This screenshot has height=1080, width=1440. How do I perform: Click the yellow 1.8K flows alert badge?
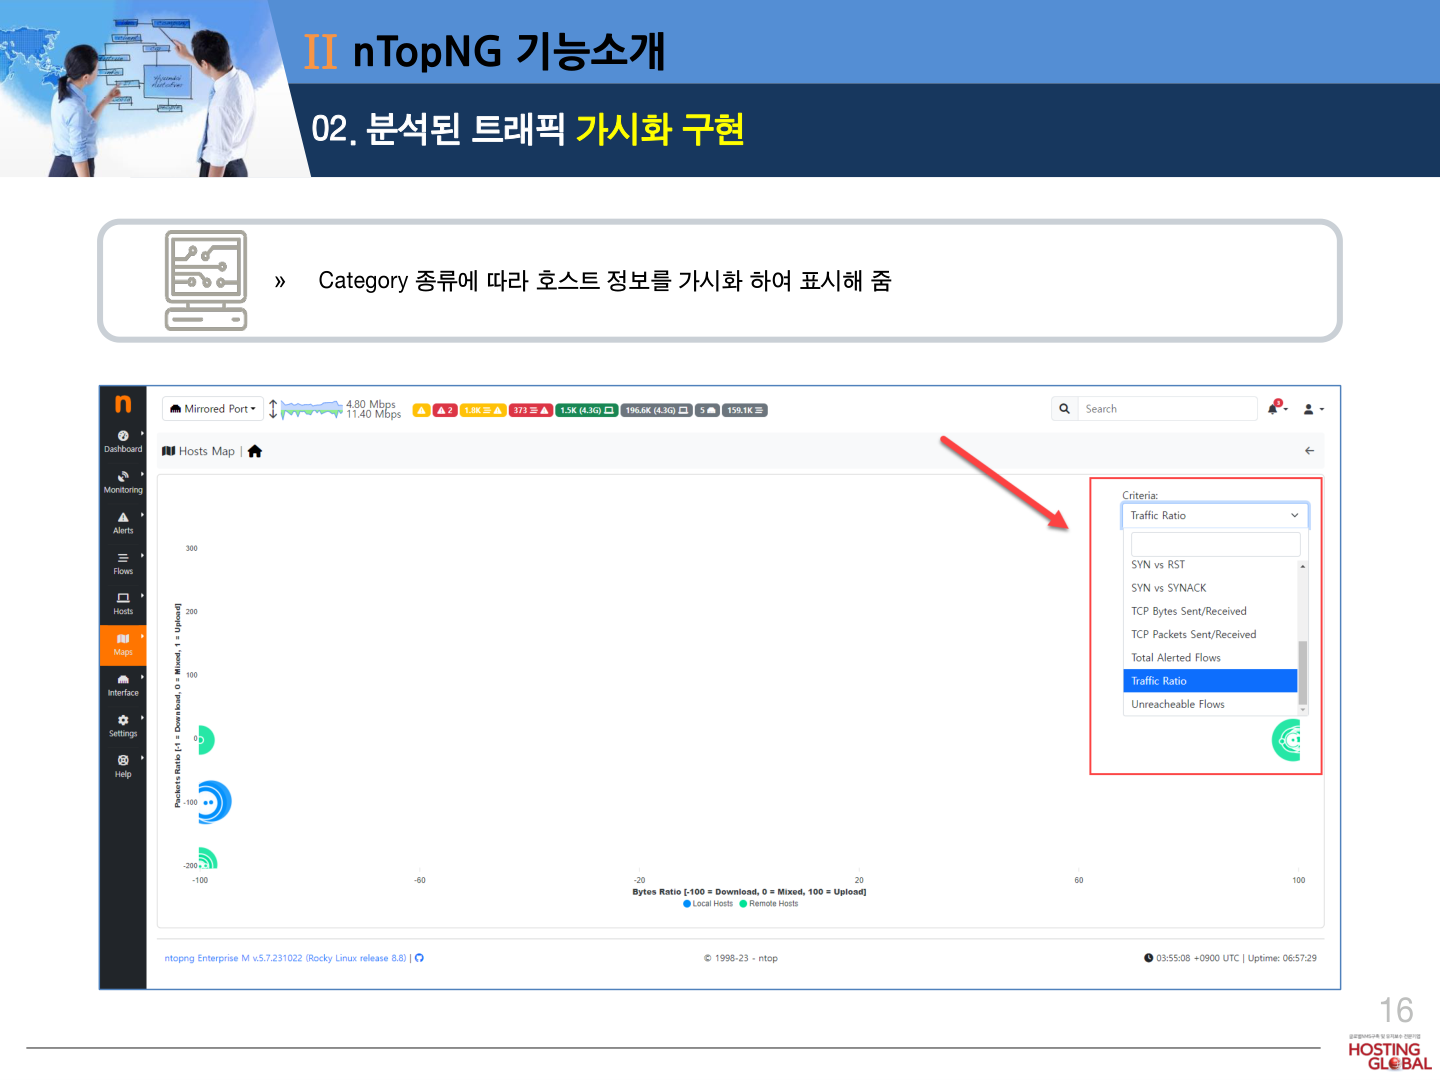(x=483, y=410)
